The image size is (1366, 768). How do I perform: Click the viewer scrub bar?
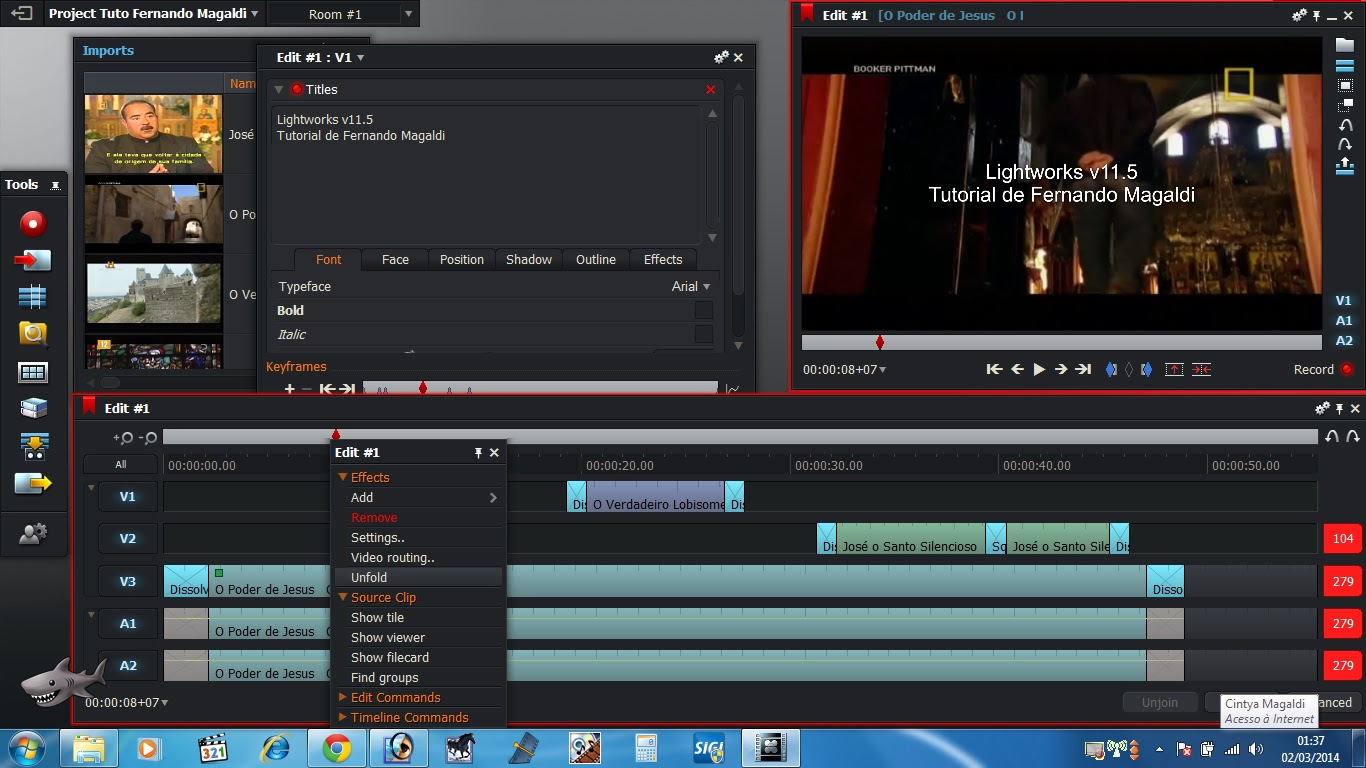click(1062, 342)
